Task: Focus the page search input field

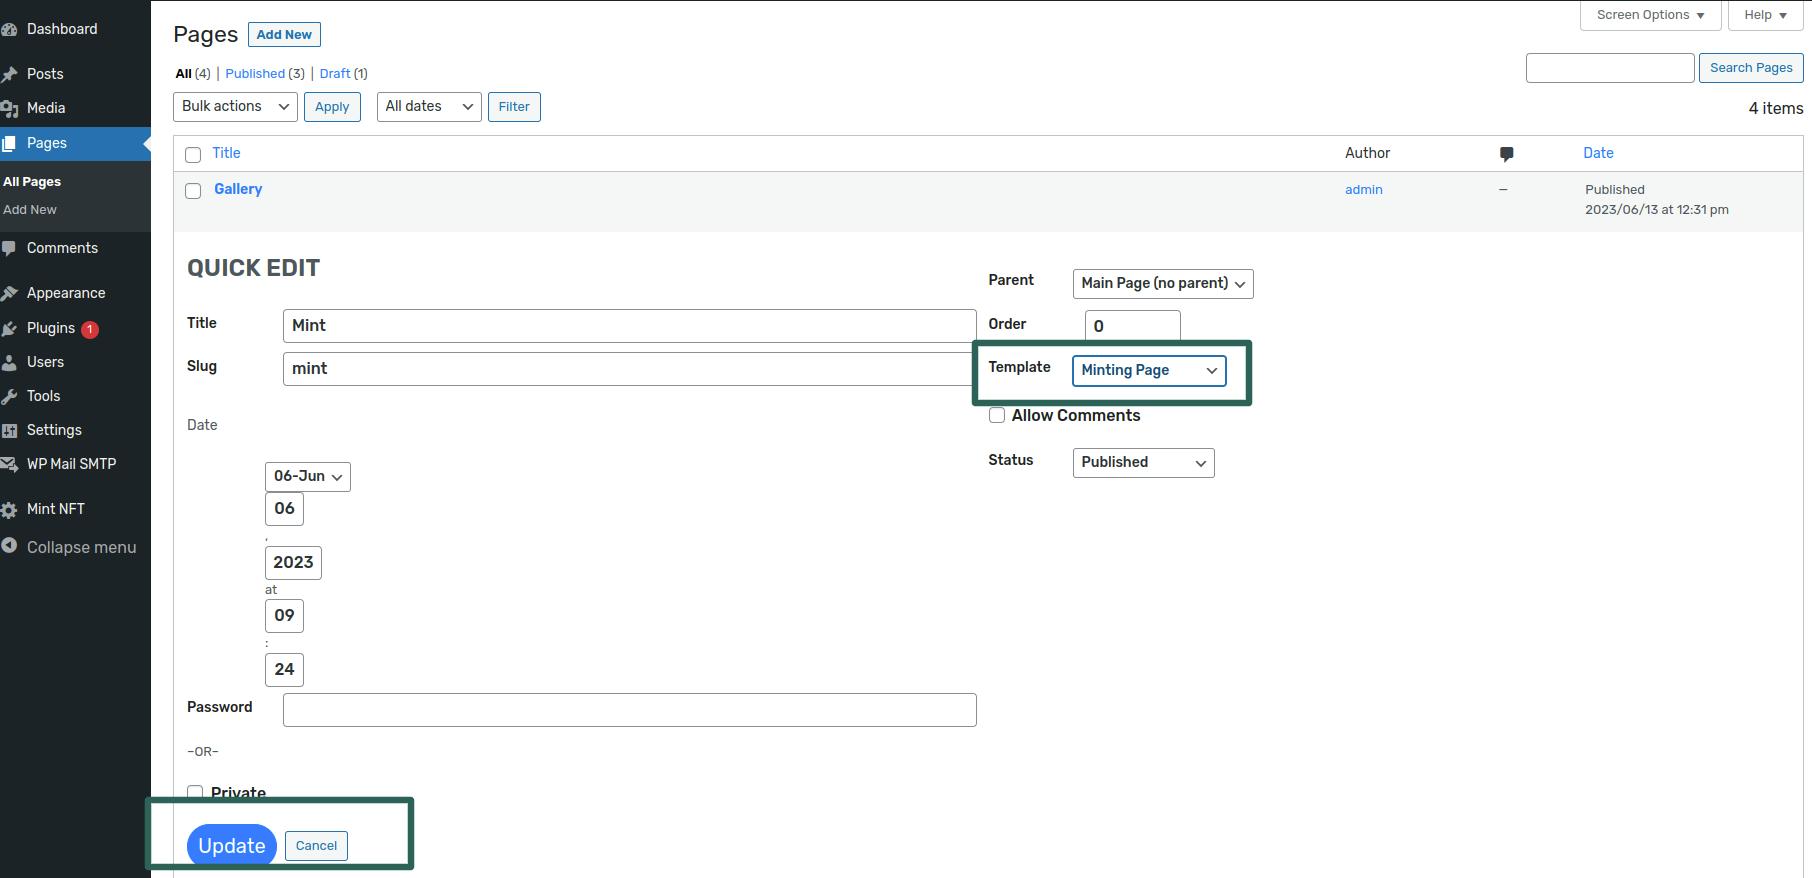Action: [1610, 68]
